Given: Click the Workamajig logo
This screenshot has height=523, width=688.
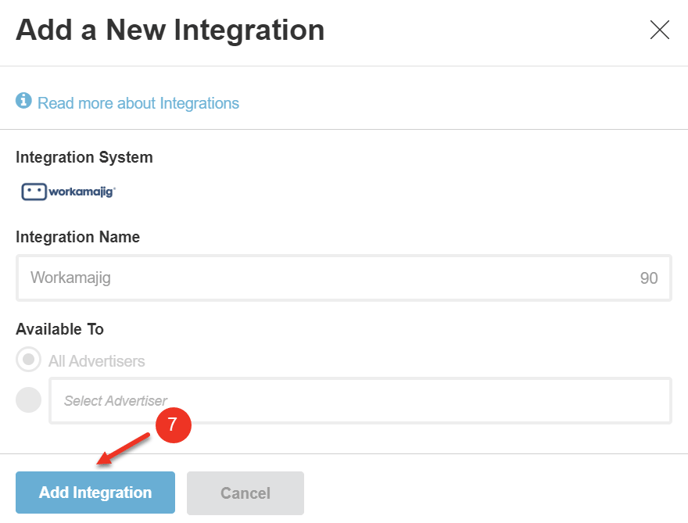Looking at the screenshot, I should click(68, 192).
